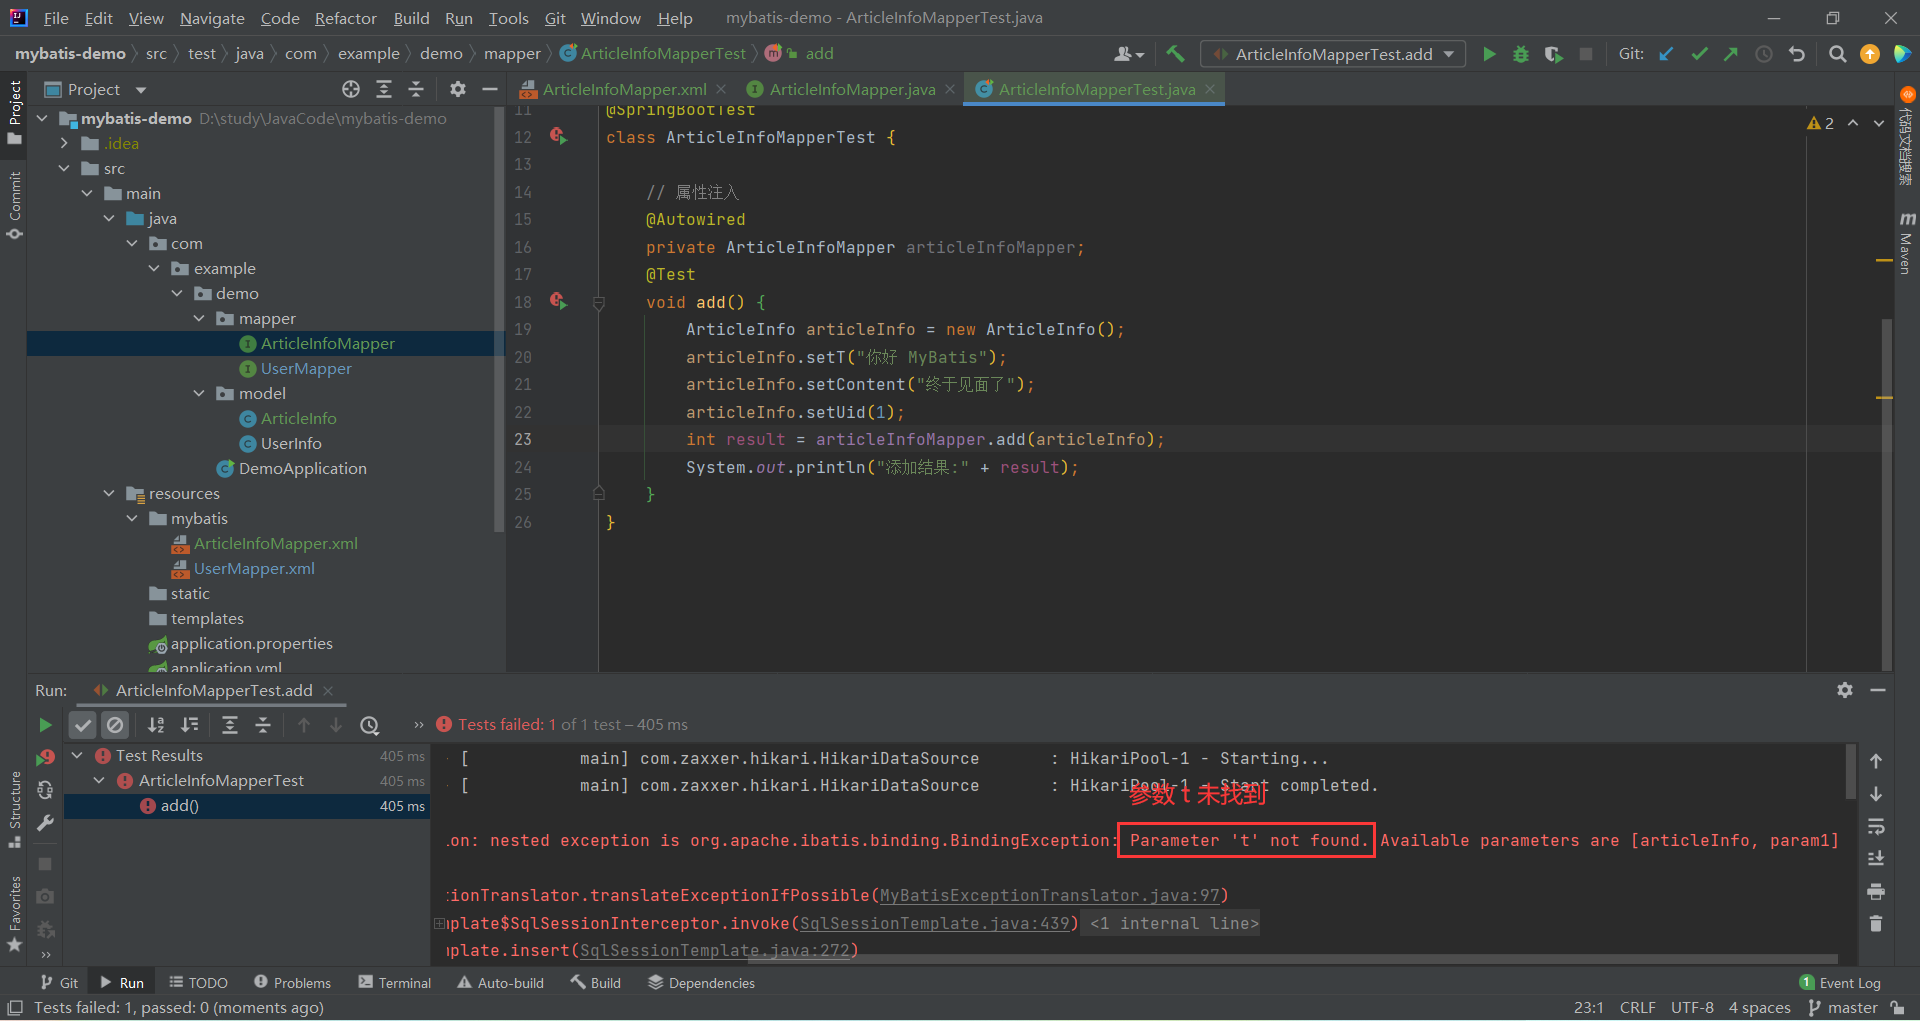Toggle soft-wrap in console
The image size is (1920, 1021).
(x=1876, y=826)
